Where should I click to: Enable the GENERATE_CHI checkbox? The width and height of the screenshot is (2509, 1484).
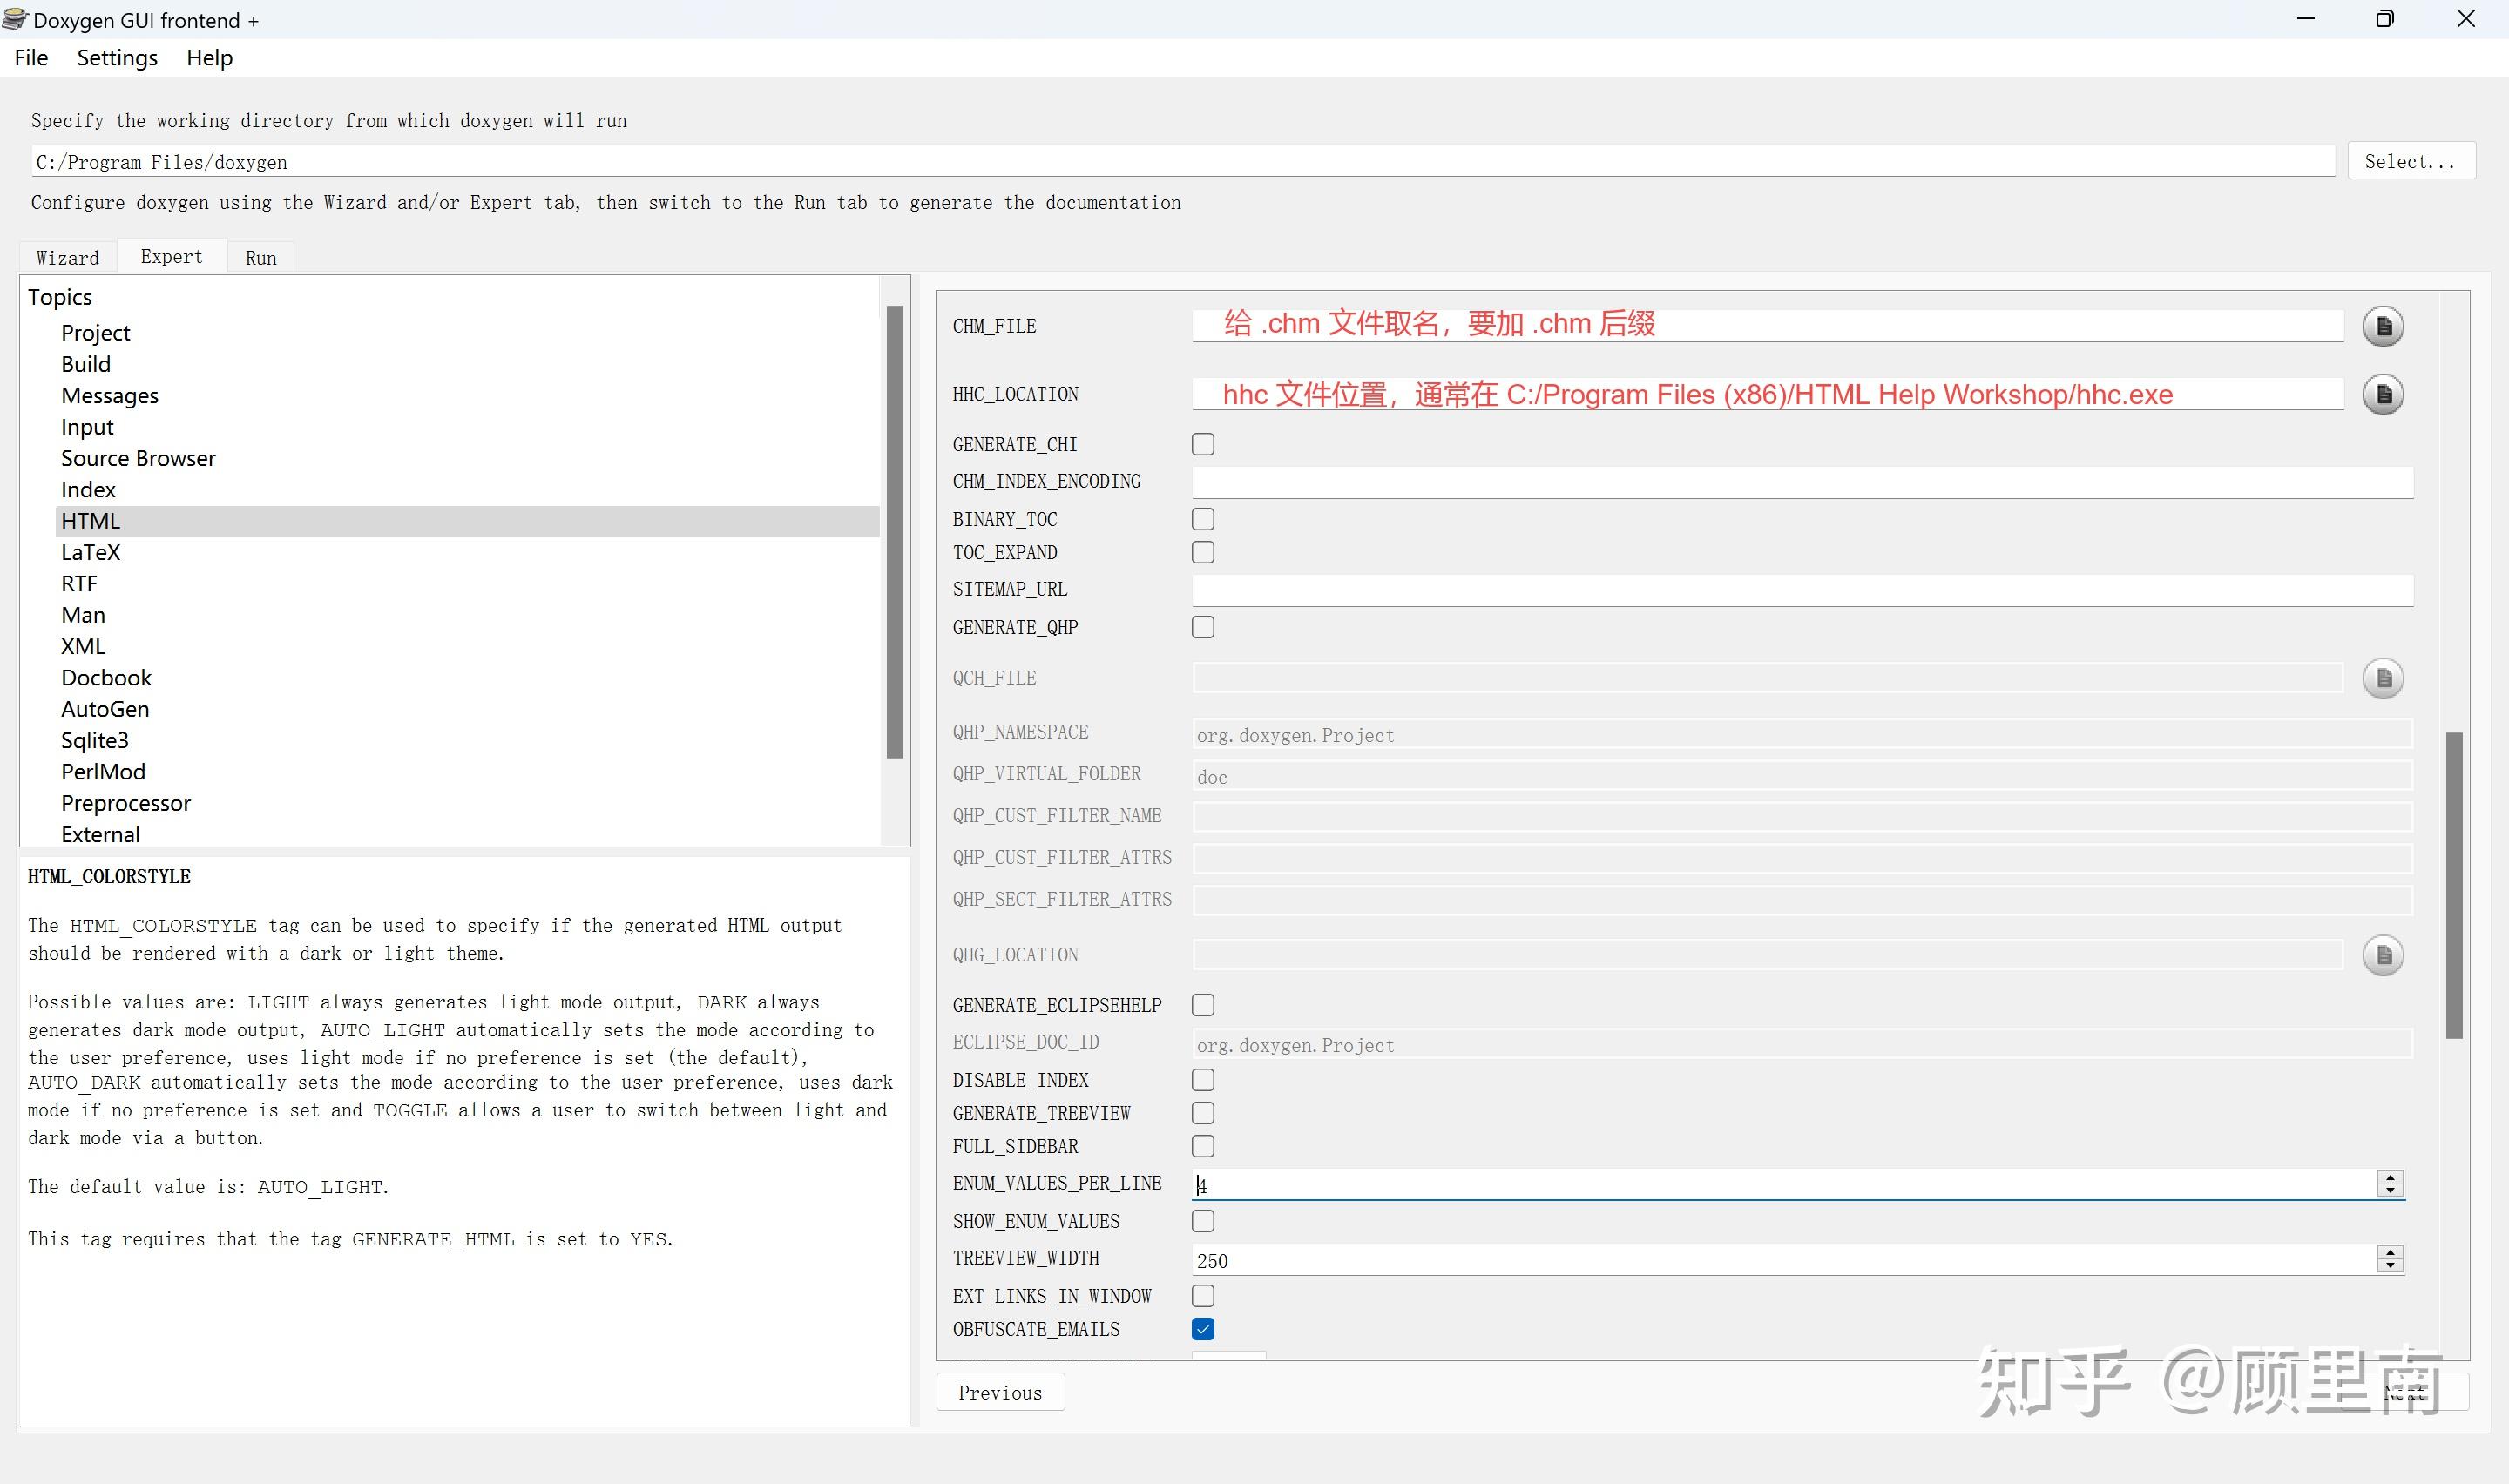(1203, 444)
